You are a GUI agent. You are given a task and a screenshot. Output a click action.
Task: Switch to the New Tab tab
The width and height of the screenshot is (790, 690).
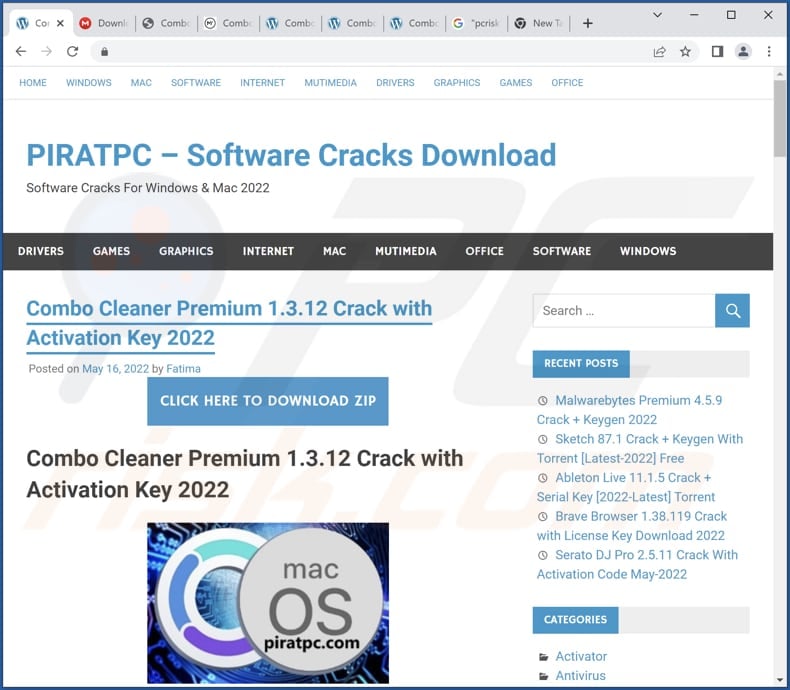click(538, 23)
